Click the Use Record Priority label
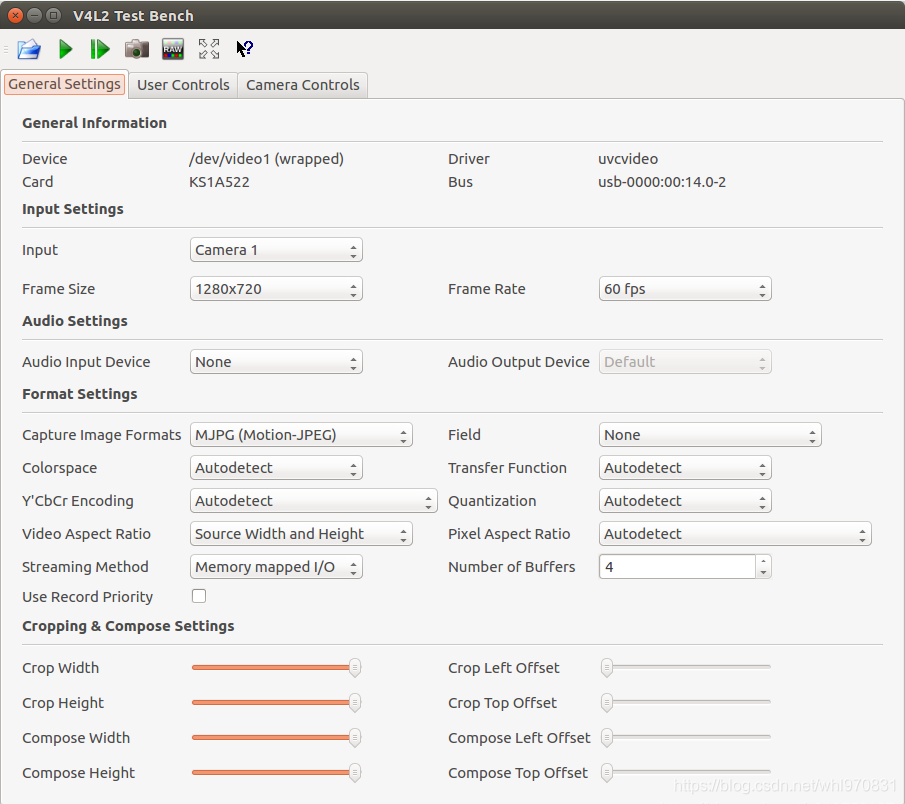The height and width of the screenshot is (804, 905). 88,597
